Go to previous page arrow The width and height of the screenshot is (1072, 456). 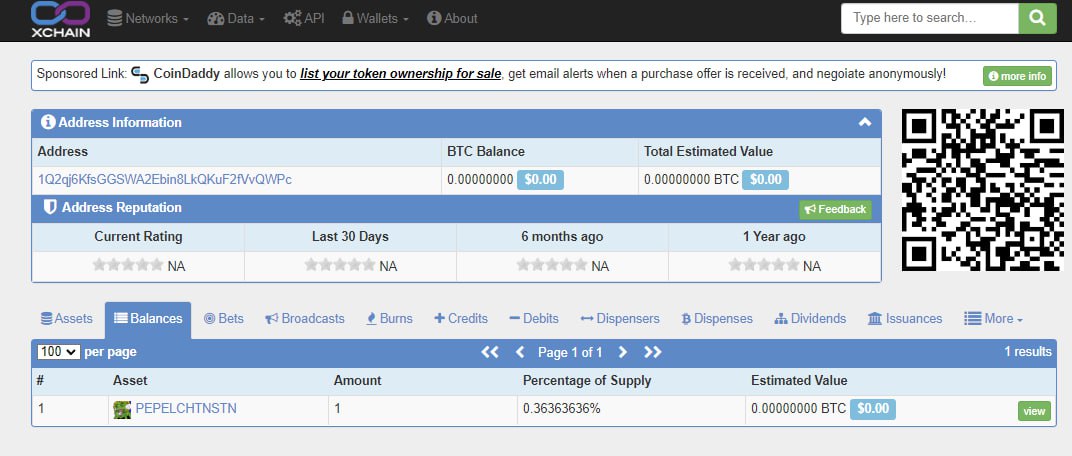520,352
